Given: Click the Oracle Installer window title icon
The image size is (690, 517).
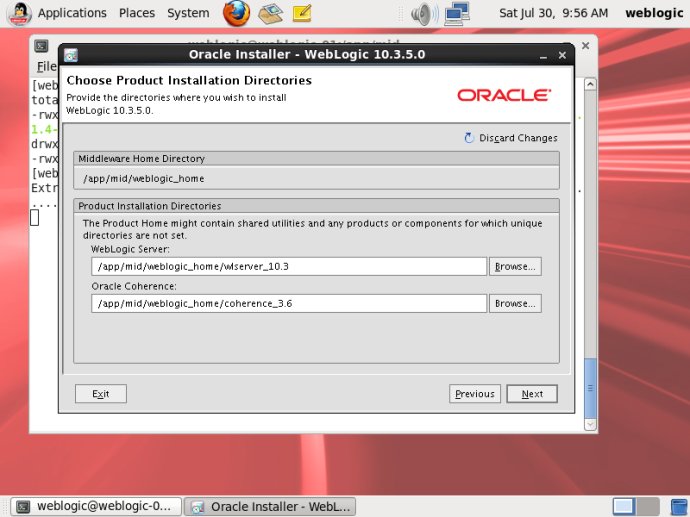Looking at the screenshot, I should (x=71, y=55).
